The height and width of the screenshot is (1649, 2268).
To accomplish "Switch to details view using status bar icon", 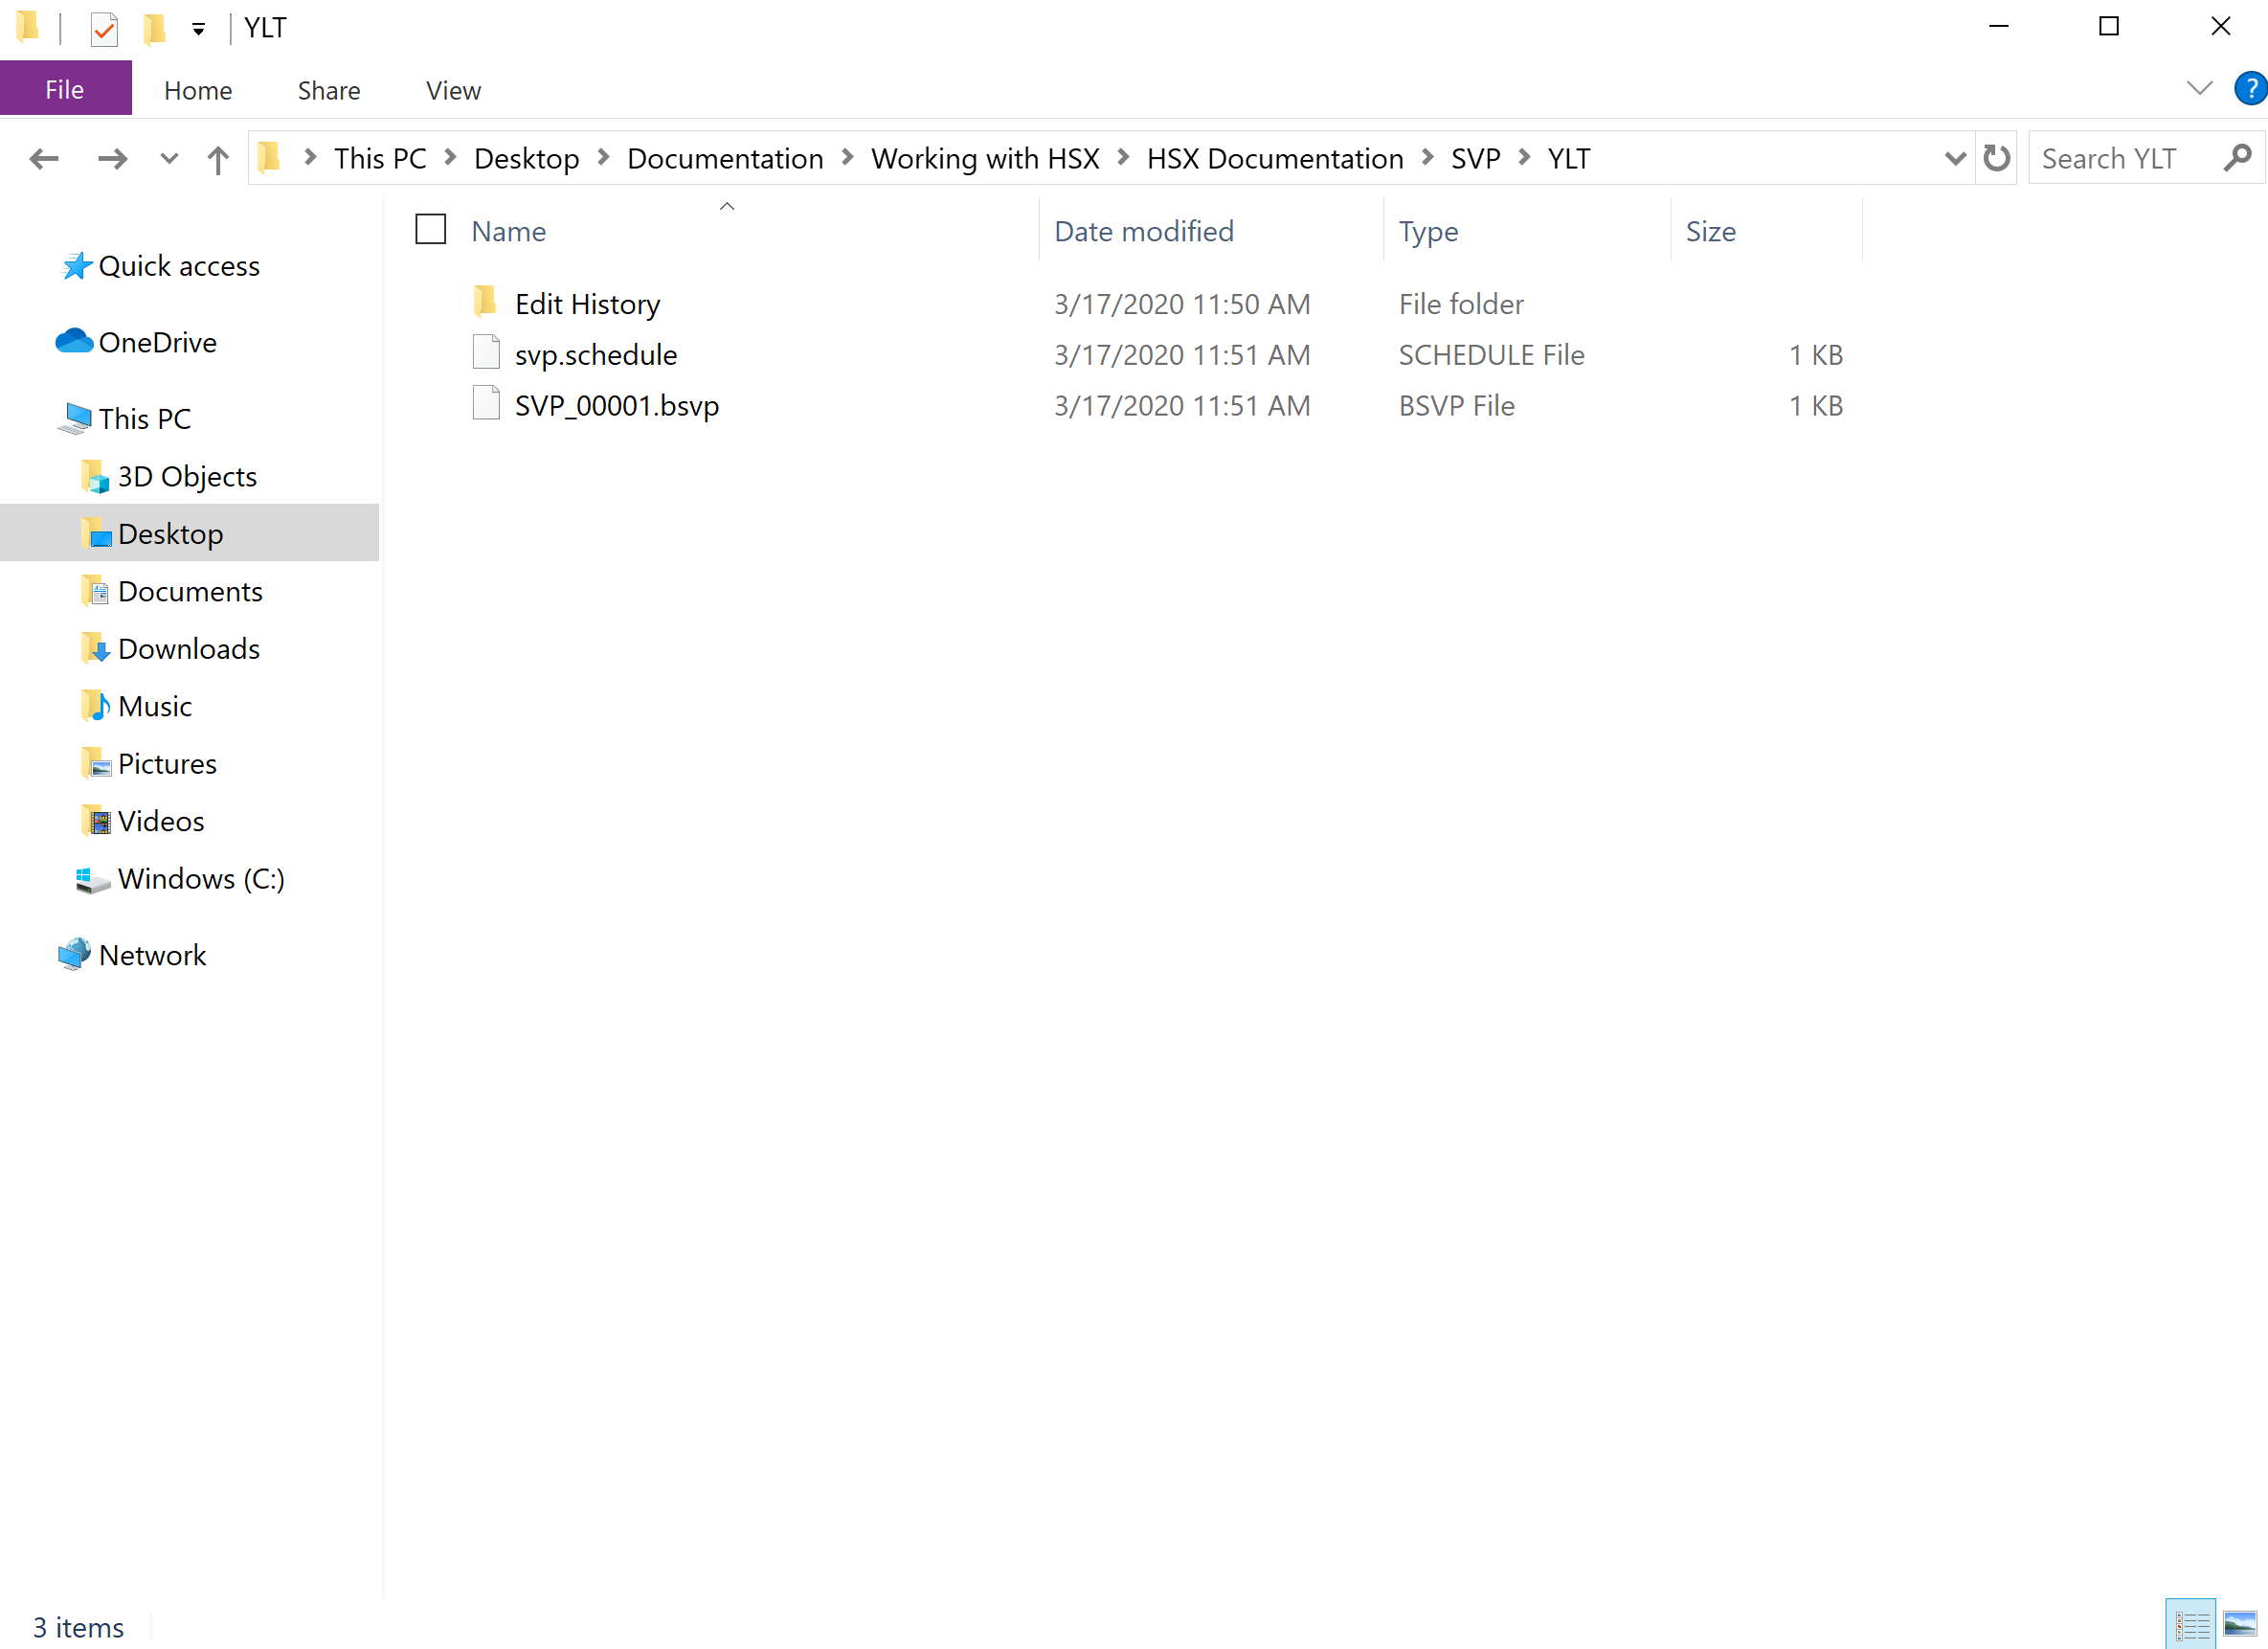I will (2190, 1622).
